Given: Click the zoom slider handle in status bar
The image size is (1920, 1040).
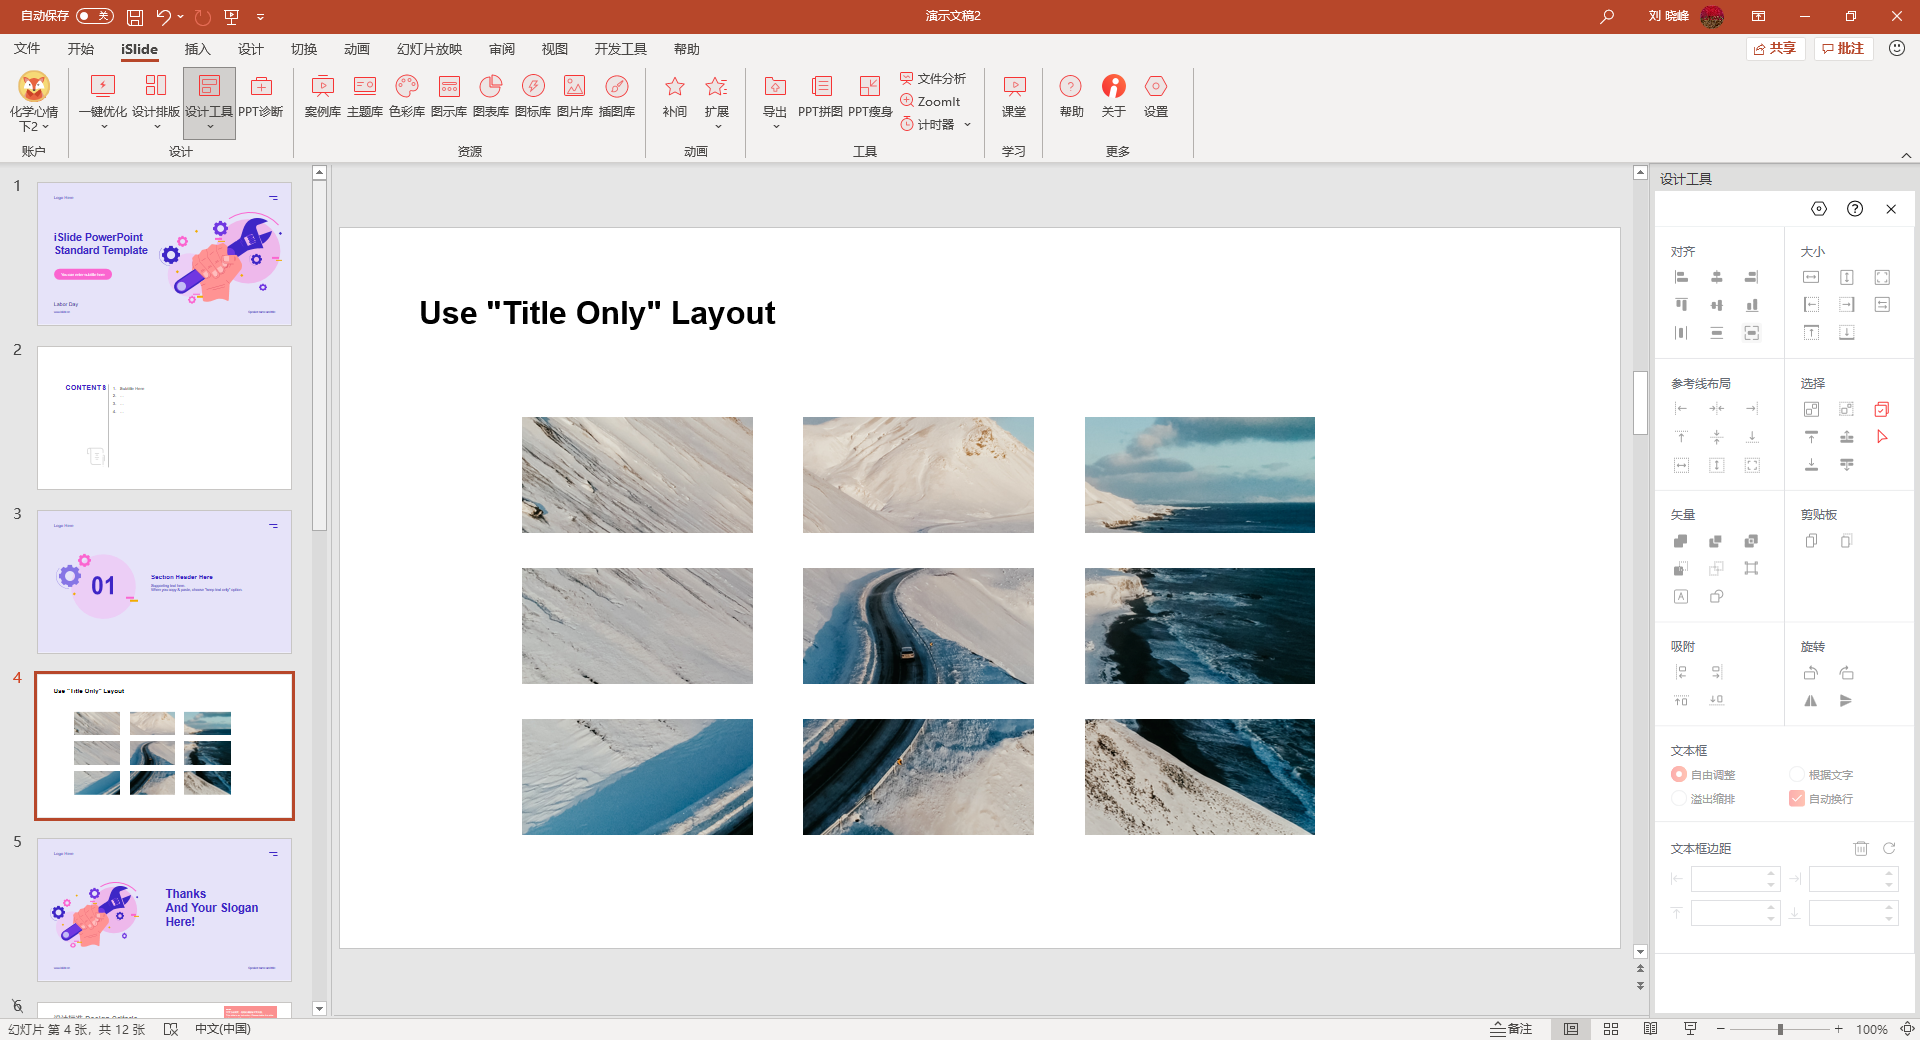Looking at the screenshot, I should click(1780, 1029).
